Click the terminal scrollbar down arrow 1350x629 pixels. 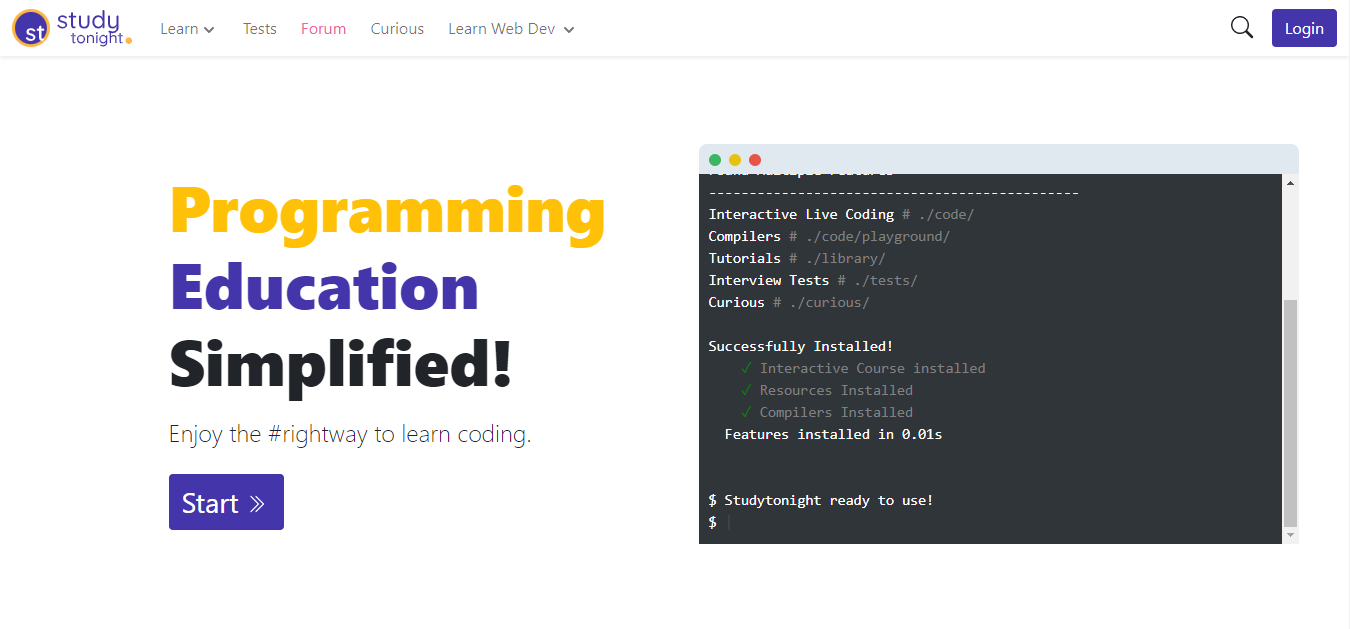[x=1290, y=536]
